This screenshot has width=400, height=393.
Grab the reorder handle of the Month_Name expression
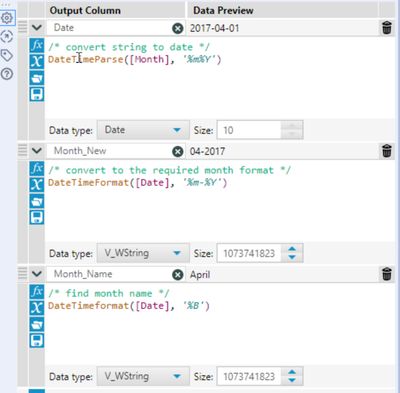[x=22, y=273]
